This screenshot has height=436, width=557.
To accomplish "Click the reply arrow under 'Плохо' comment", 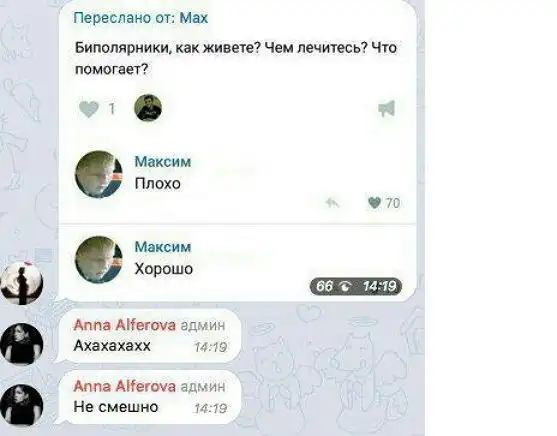I will tap(332, 203).
